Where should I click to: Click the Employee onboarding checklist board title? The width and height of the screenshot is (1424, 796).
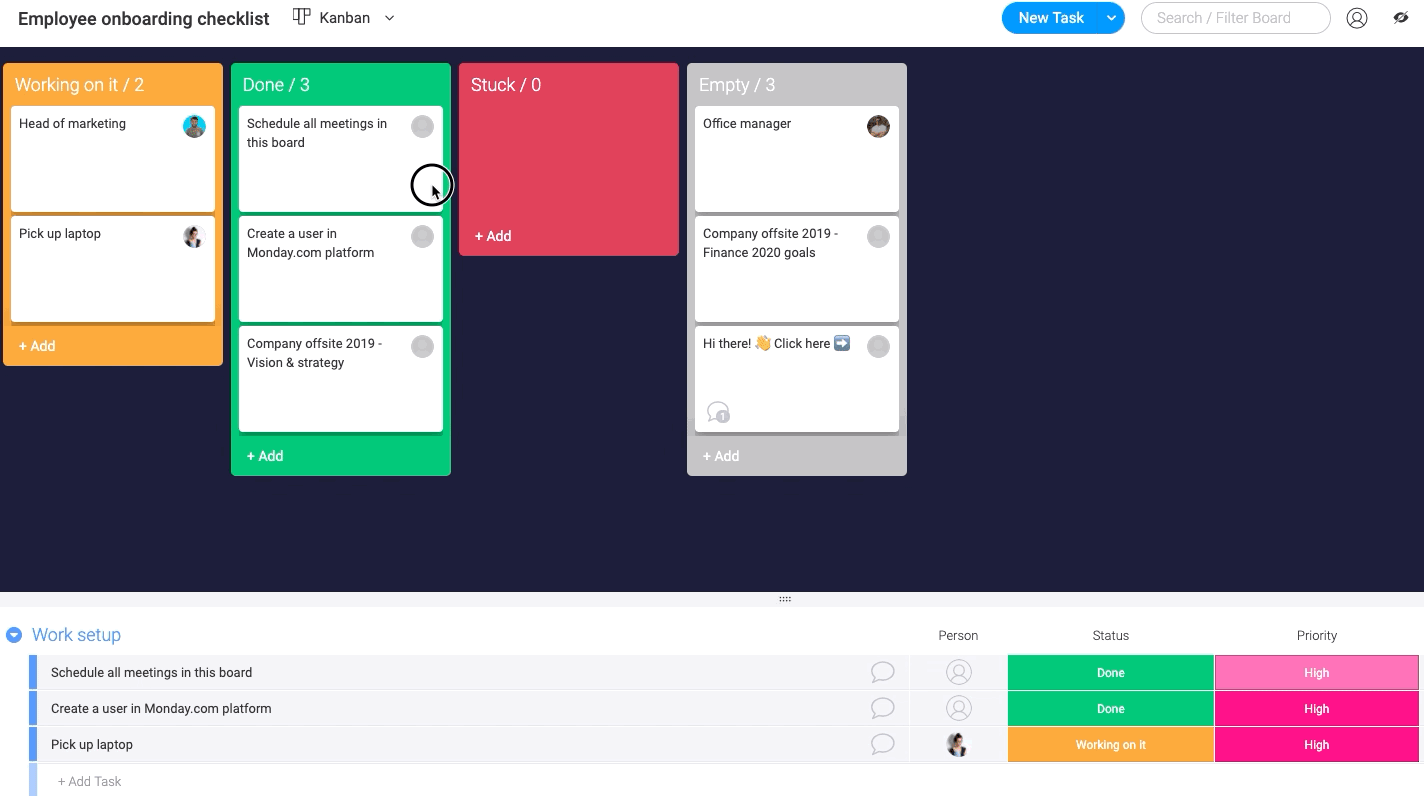pos(144,19)
